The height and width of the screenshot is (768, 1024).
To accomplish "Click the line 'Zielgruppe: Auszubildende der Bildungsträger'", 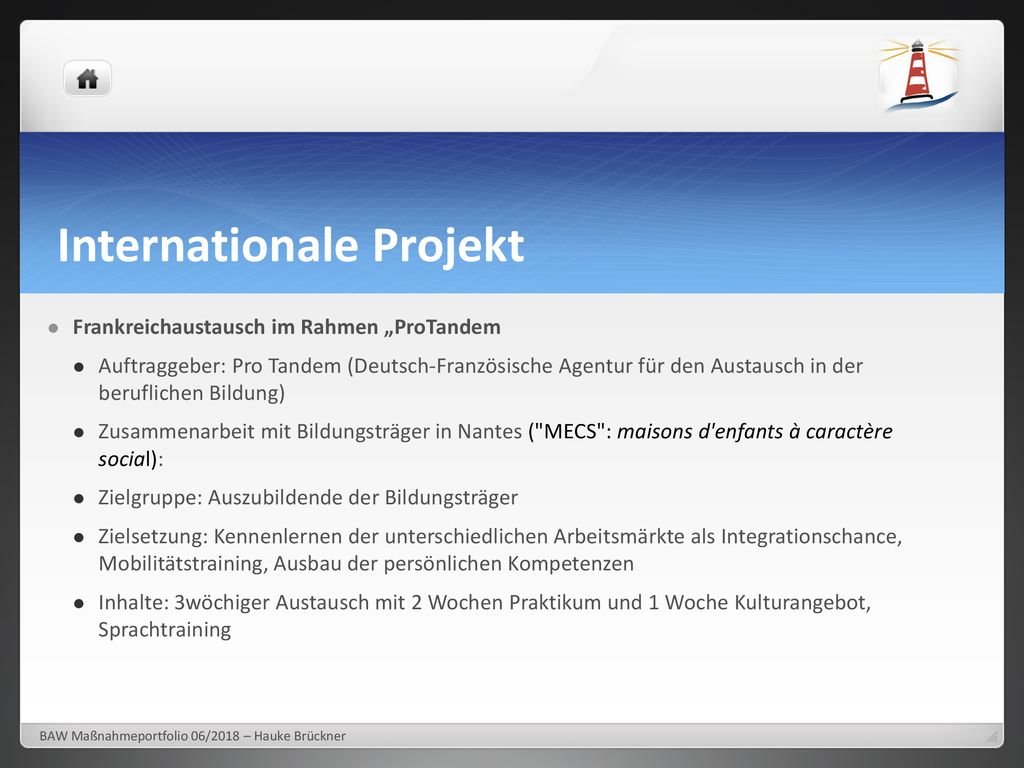I will click(308, 498).
